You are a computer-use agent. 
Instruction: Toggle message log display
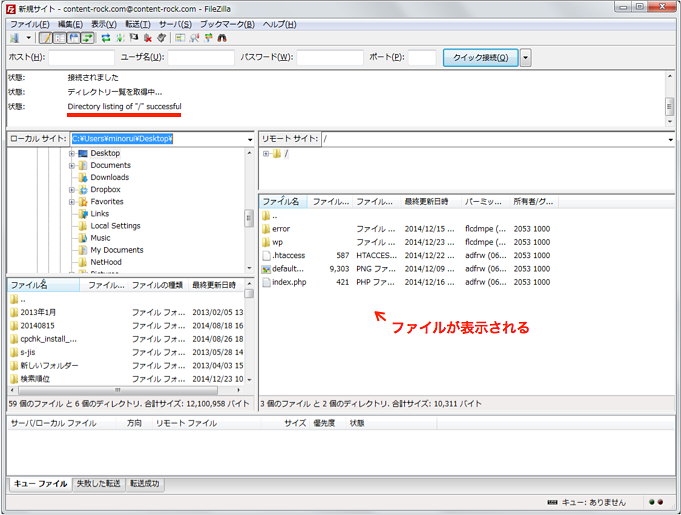coord(46,38)
